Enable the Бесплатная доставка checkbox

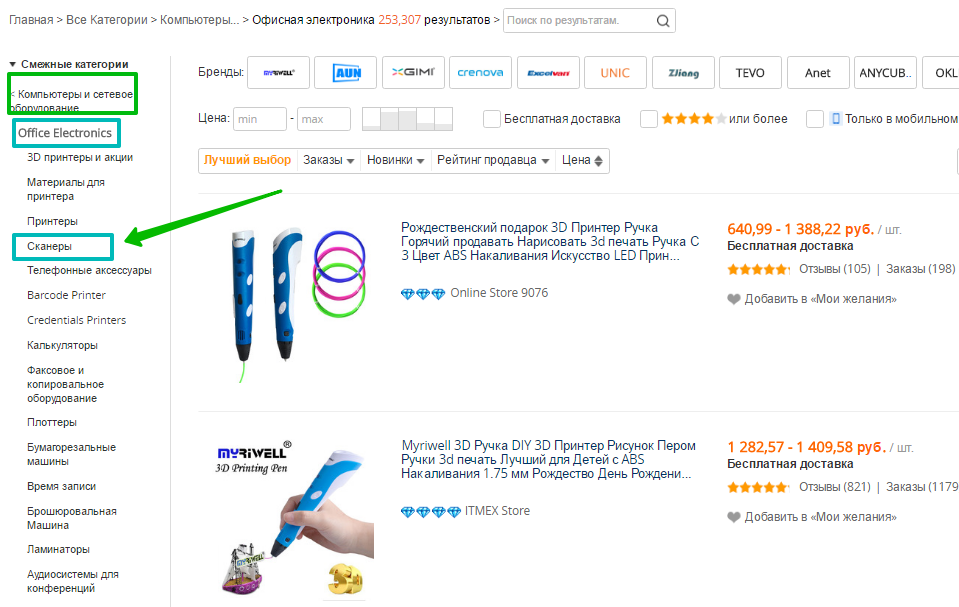(492, 119)
